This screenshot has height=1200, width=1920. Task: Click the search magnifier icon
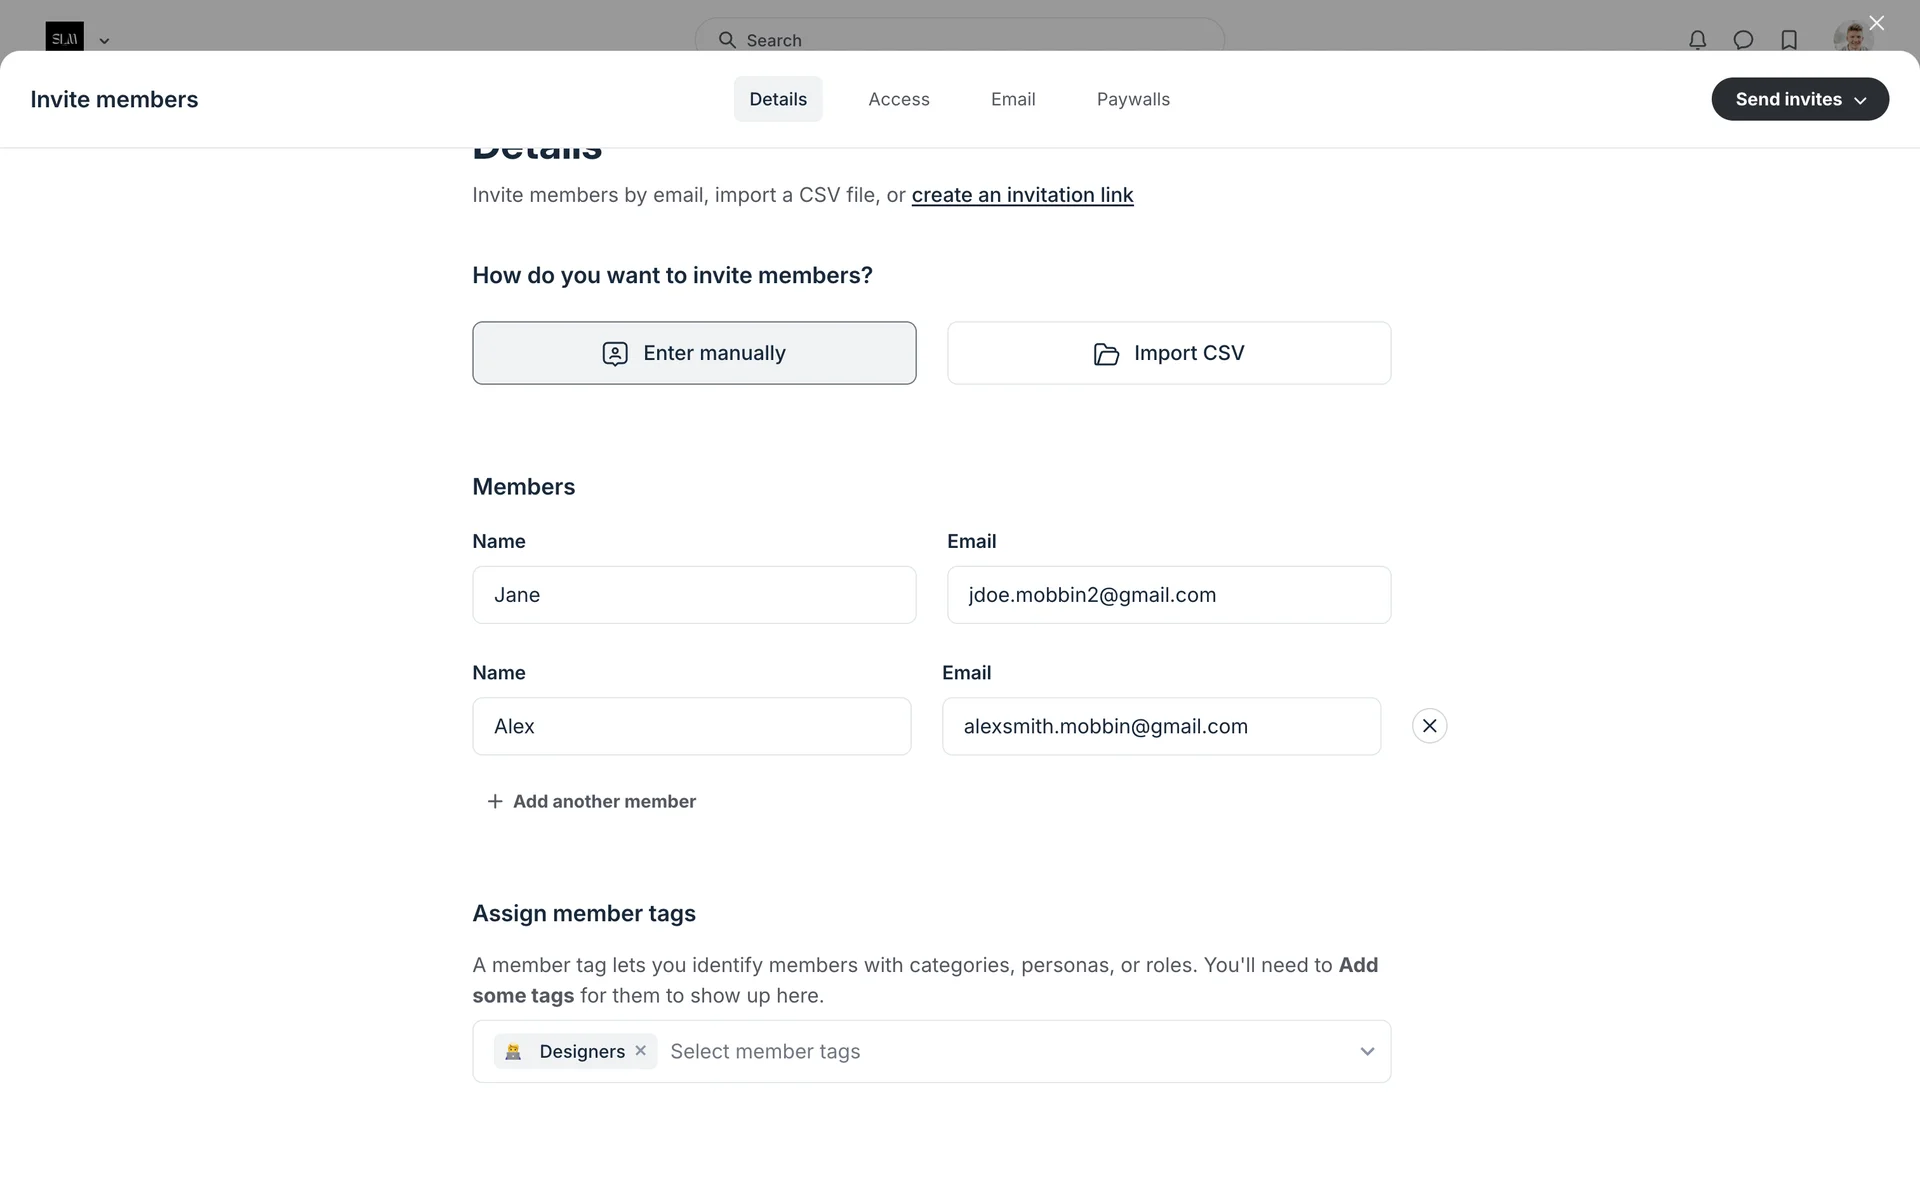[x=727, y=40]
